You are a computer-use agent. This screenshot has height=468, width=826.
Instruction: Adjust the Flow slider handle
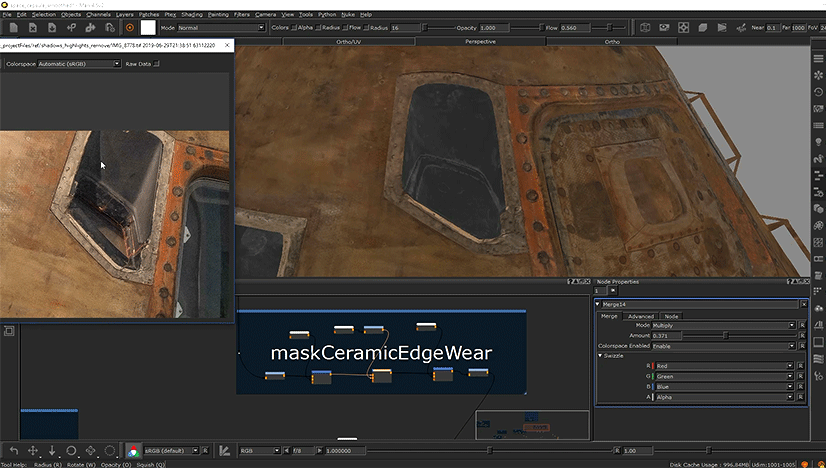609,27
